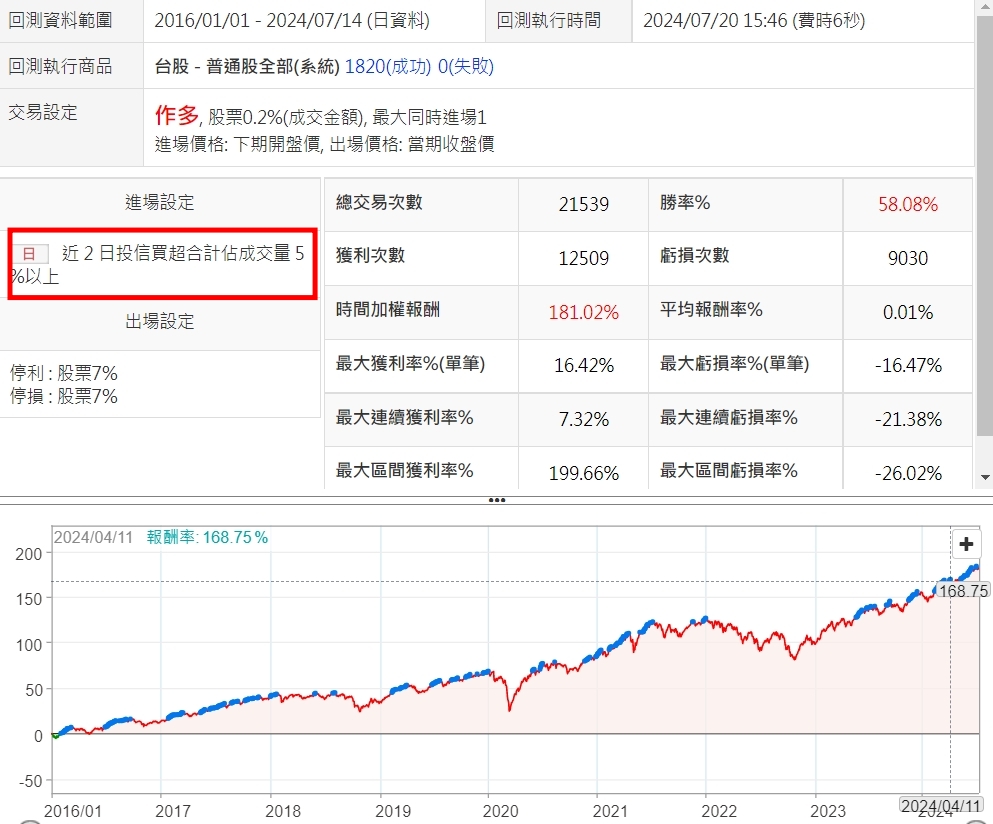Click the plus icon on the chart
Image resolution: width=993 pixels, height=824 pixels.
tap(966, 544)
